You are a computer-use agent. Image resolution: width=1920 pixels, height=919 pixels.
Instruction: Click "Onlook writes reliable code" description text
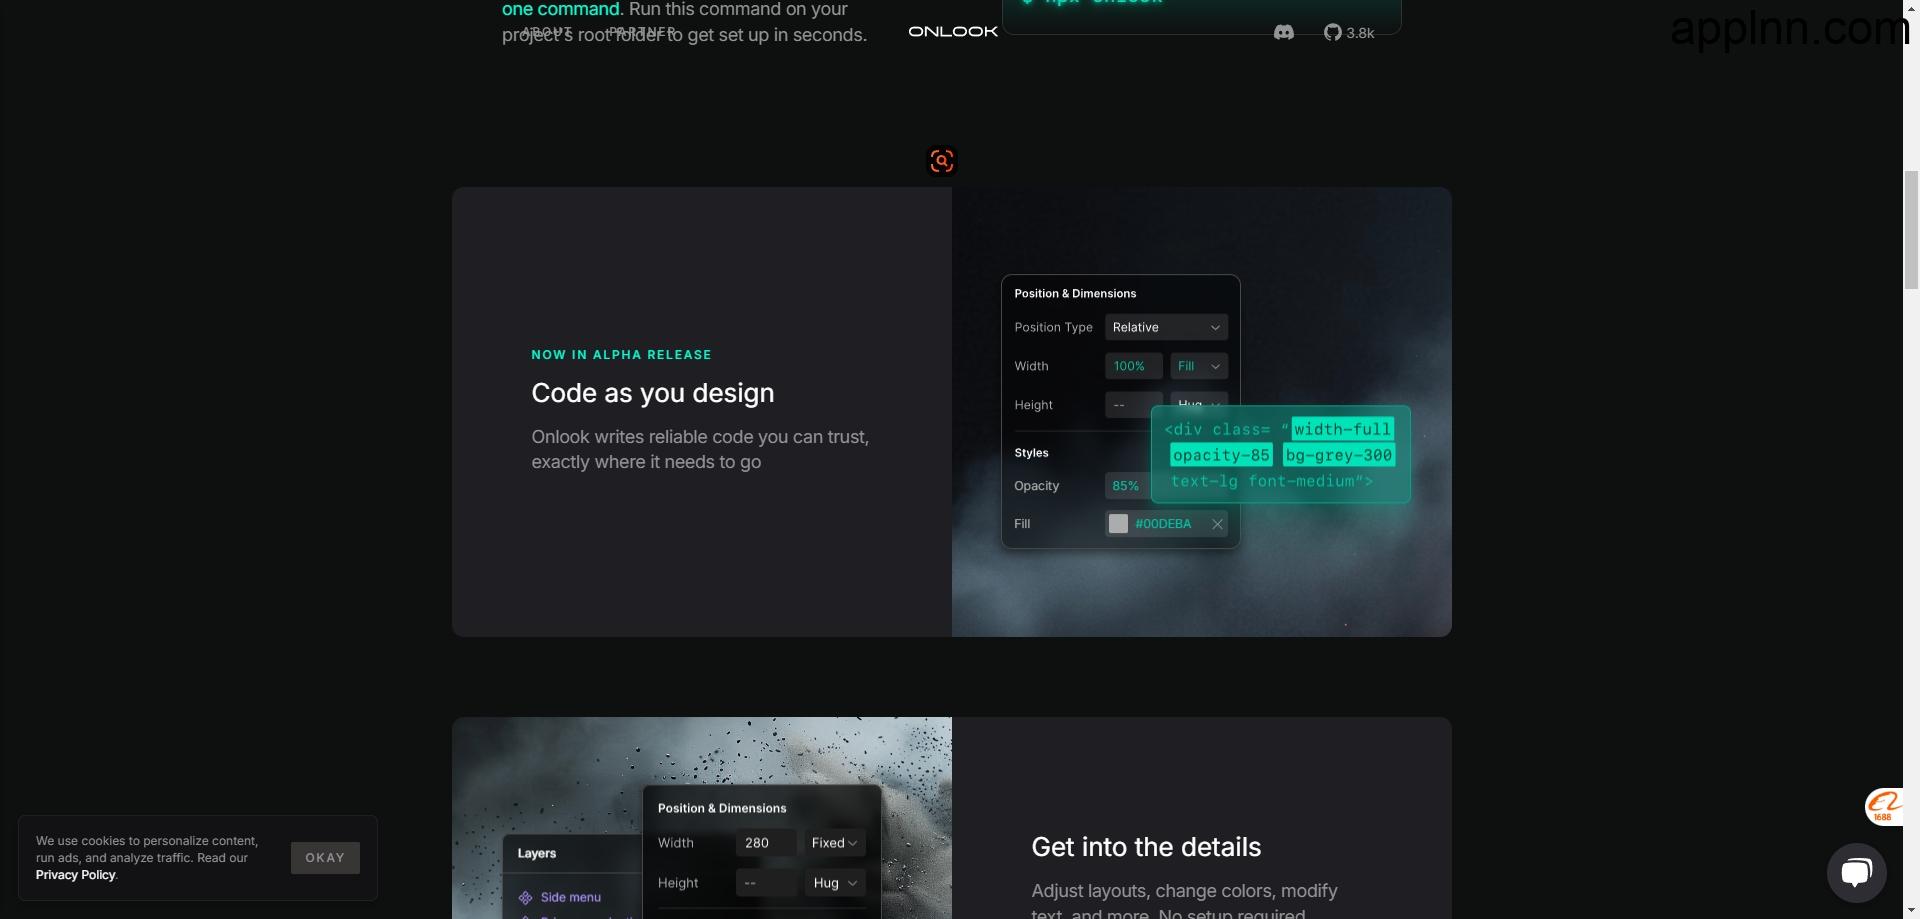pos(700,450)
